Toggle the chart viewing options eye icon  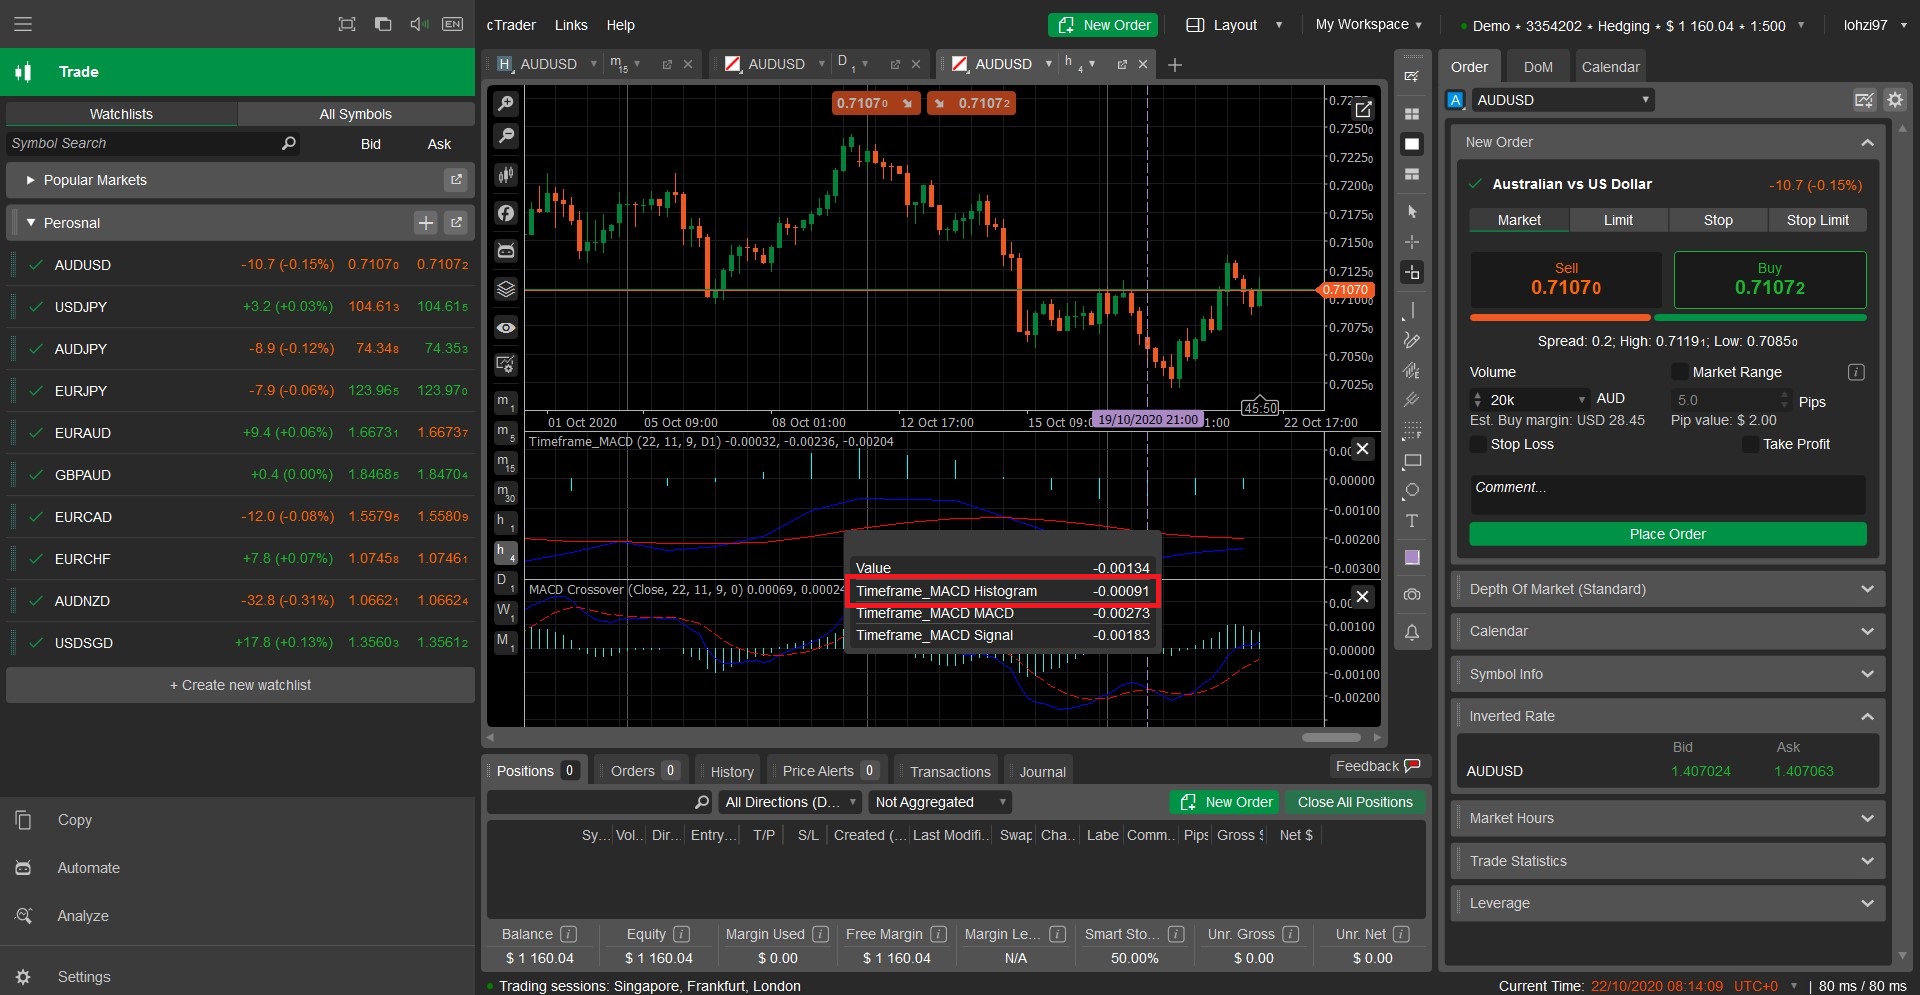coord(506,328)
